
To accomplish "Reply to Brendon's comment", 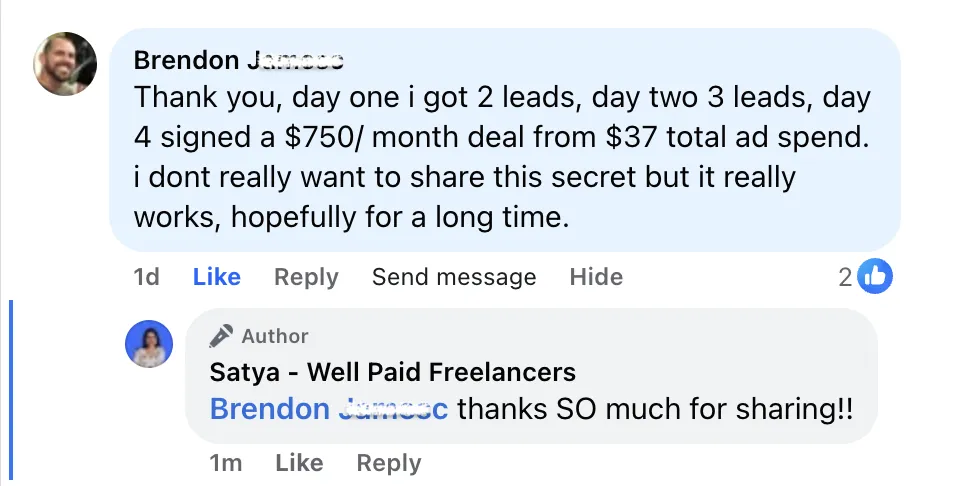I will click(306, 277).
